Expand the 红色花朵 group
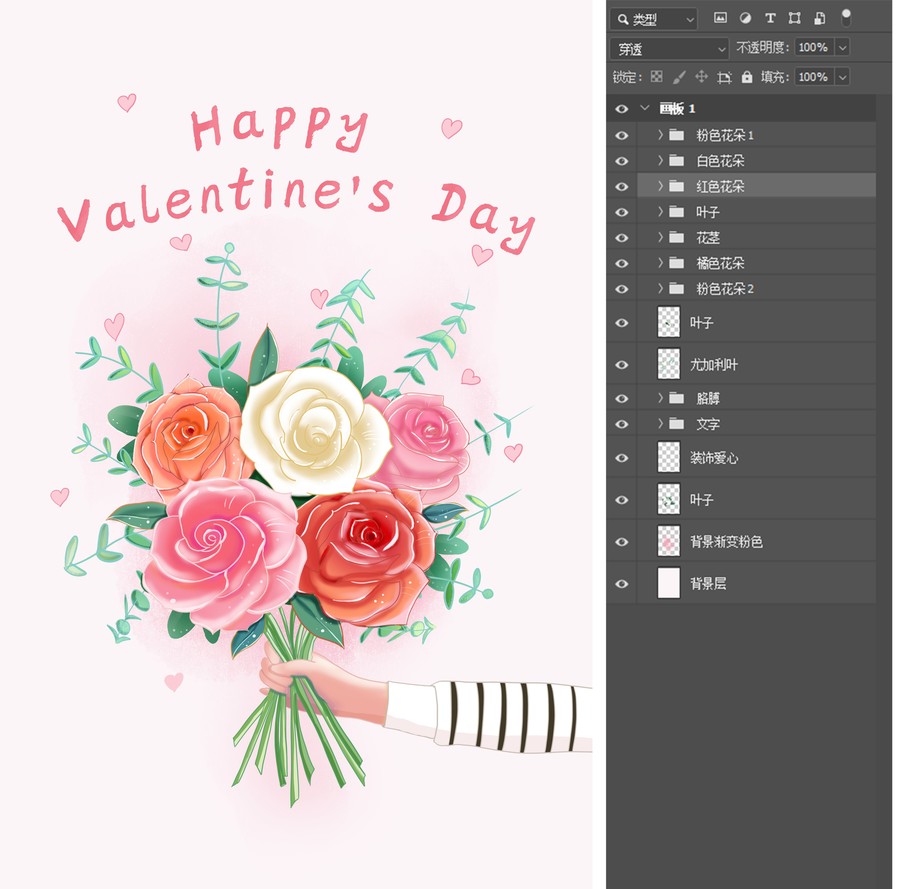Screen dimensions: 900x889 pos(660,186)
